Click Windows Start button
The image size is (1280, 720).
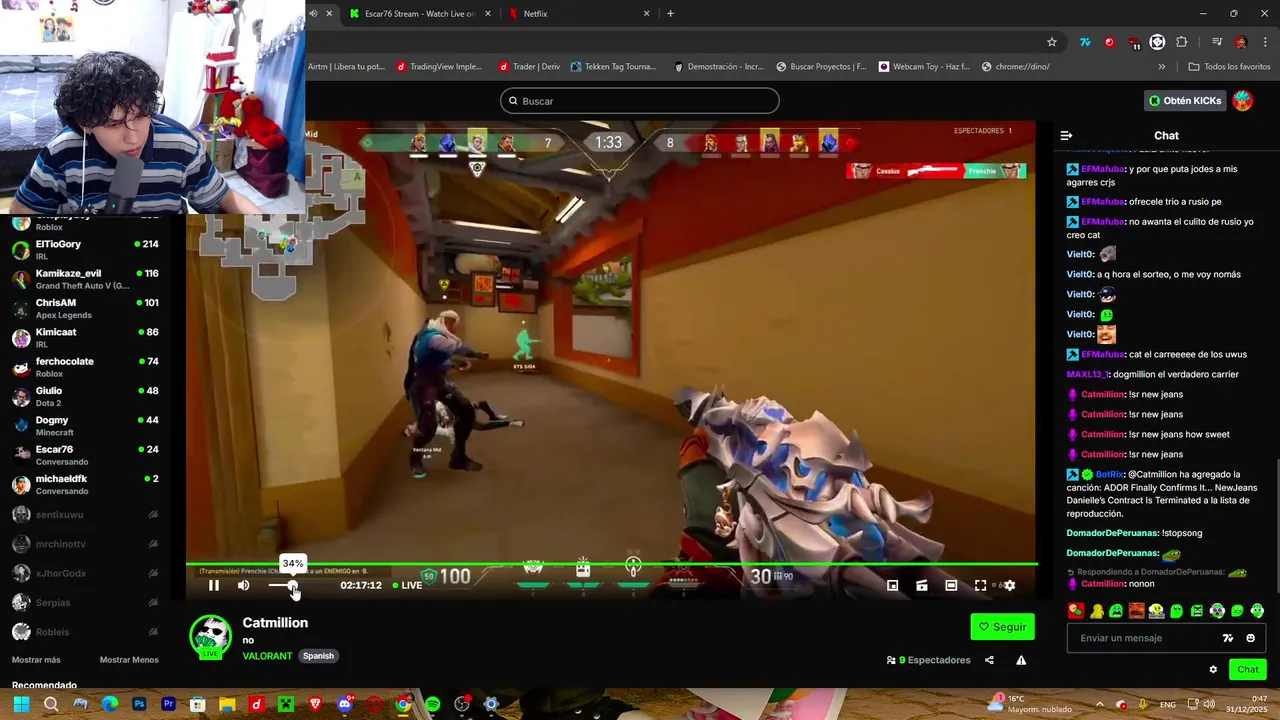[x=21, y=704]
